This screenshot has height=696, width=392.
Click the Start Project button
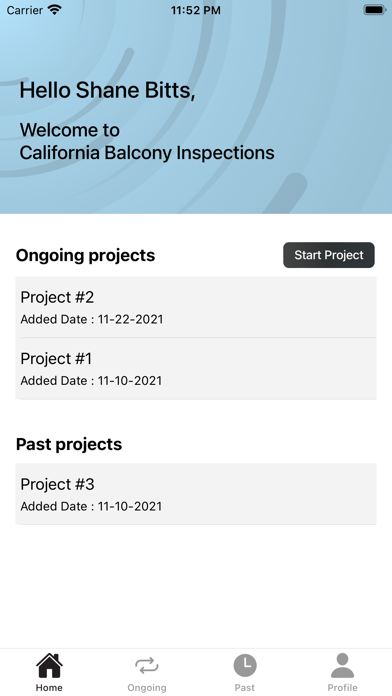[329, 255]
